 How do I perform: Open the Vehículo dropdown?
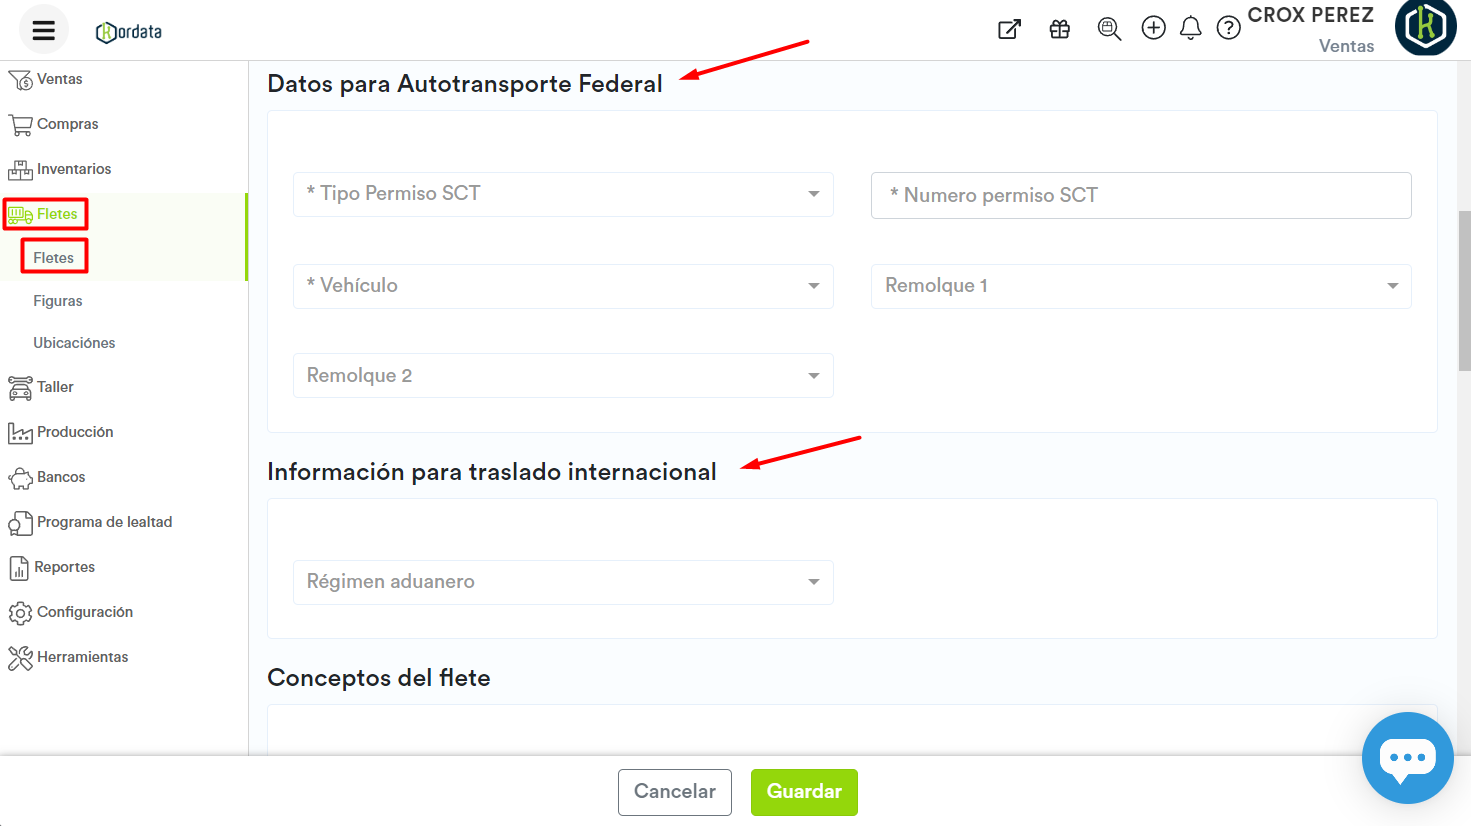click(563, 286)
